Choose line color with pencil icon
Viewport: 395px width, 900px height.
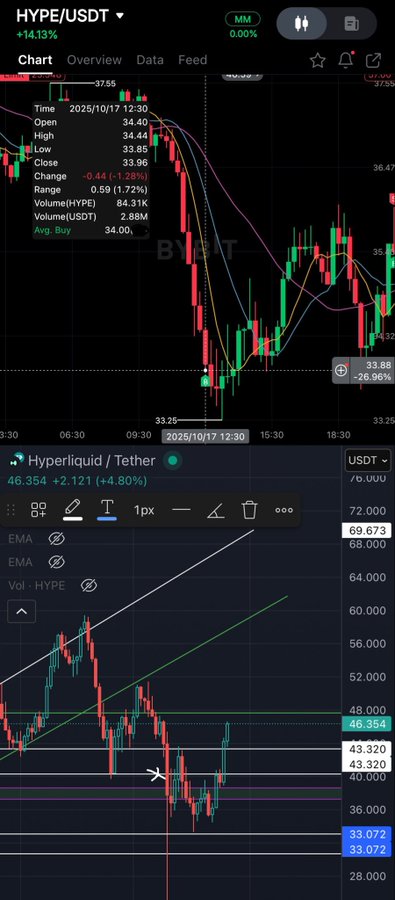72,509
